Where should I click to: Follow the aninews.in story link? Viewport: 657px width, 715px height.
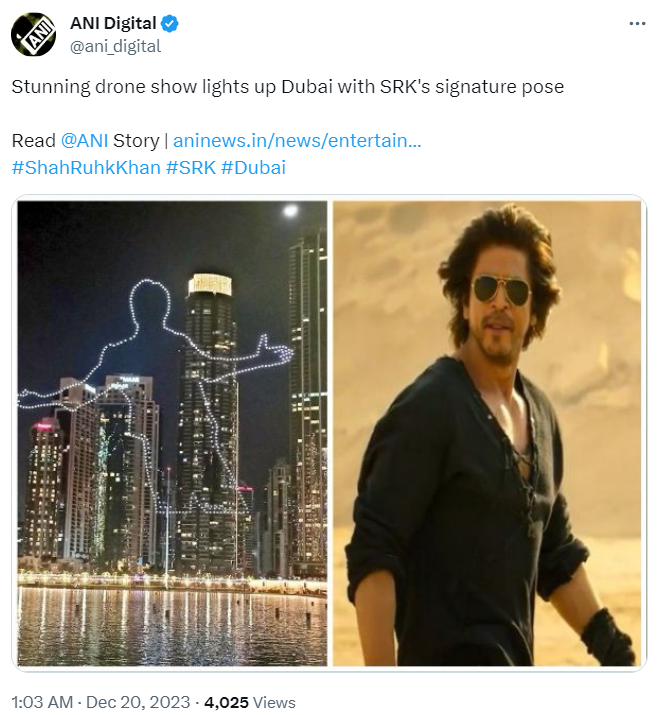pos(297,140)
